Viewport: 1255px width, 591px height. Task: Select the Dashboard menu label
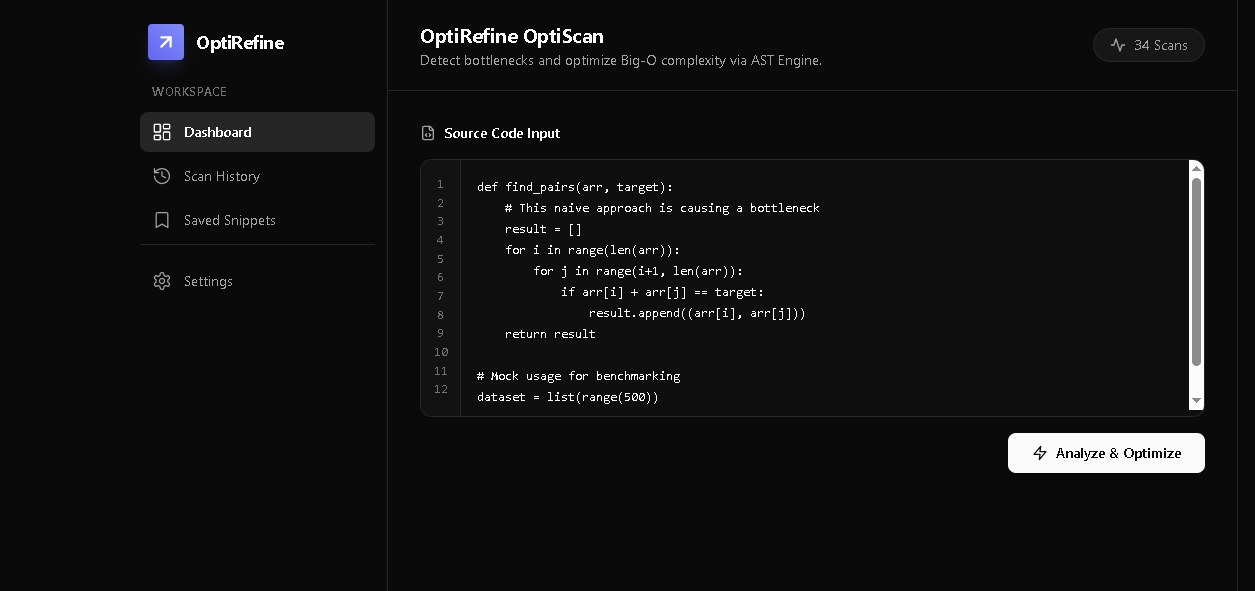217,132
